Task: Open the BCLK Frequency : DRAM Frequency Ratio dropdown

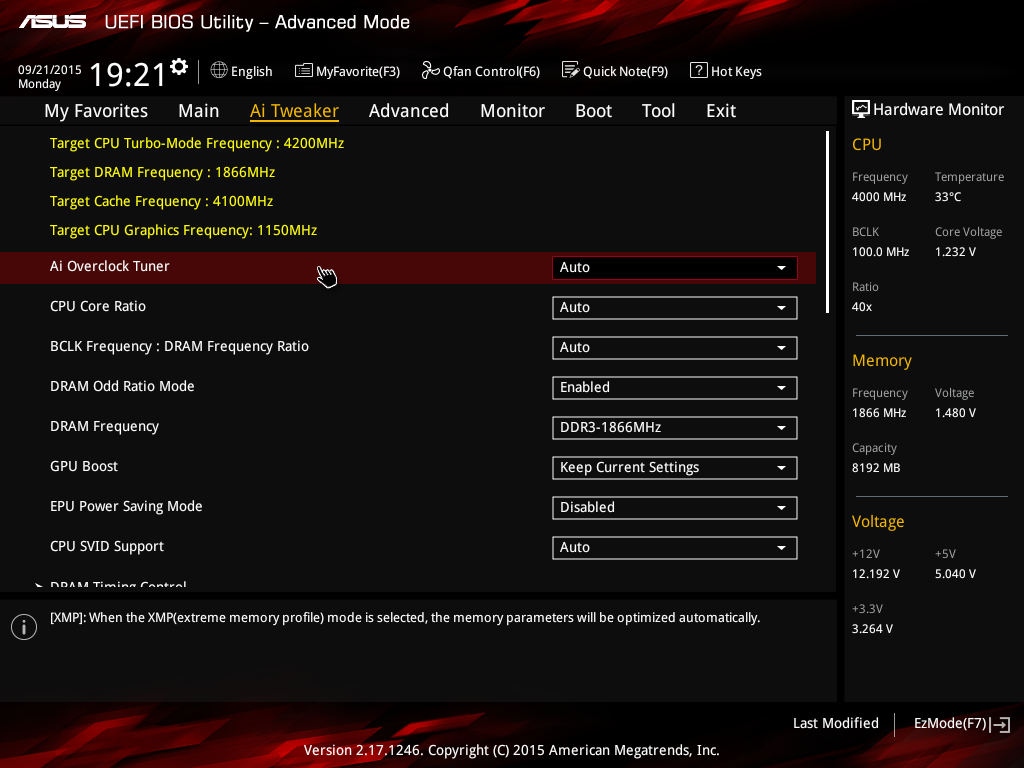Action: point(675,347)
